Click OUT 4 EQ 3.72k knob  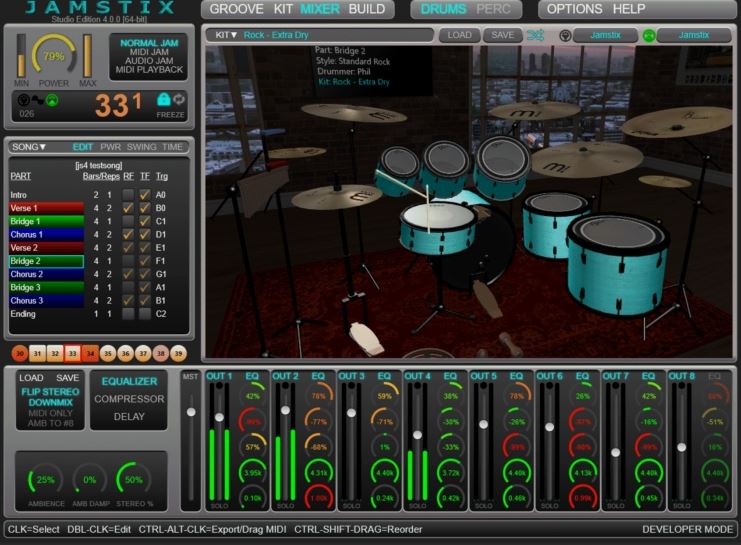pyautogui.click(x=451, y=472)
